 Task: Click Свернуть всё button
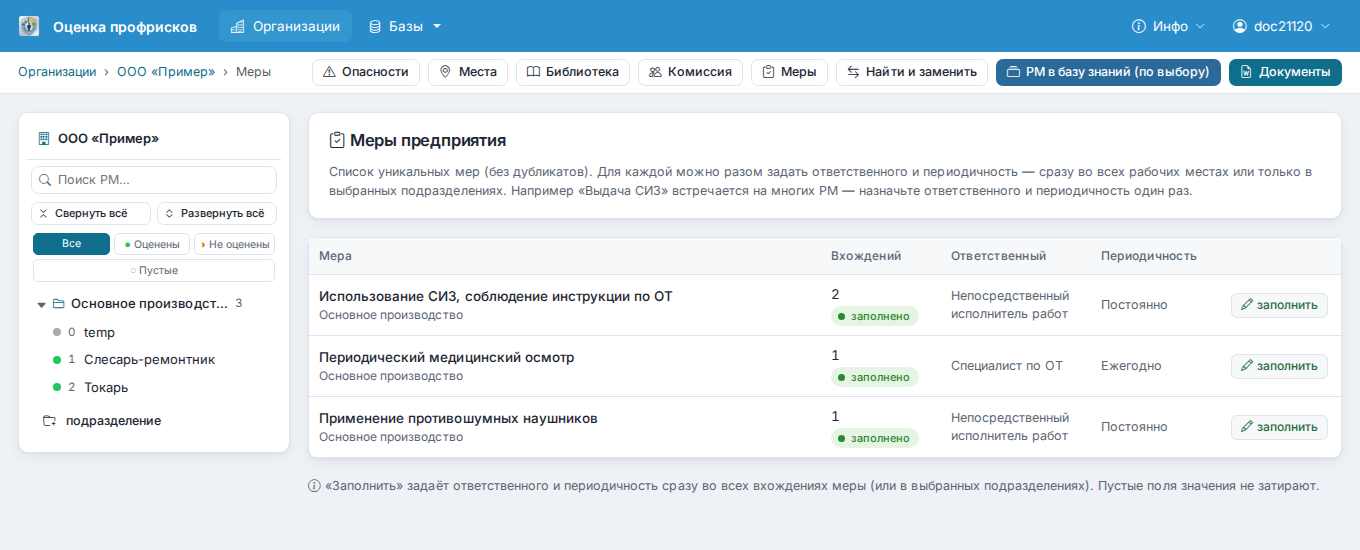coord(92,214)
